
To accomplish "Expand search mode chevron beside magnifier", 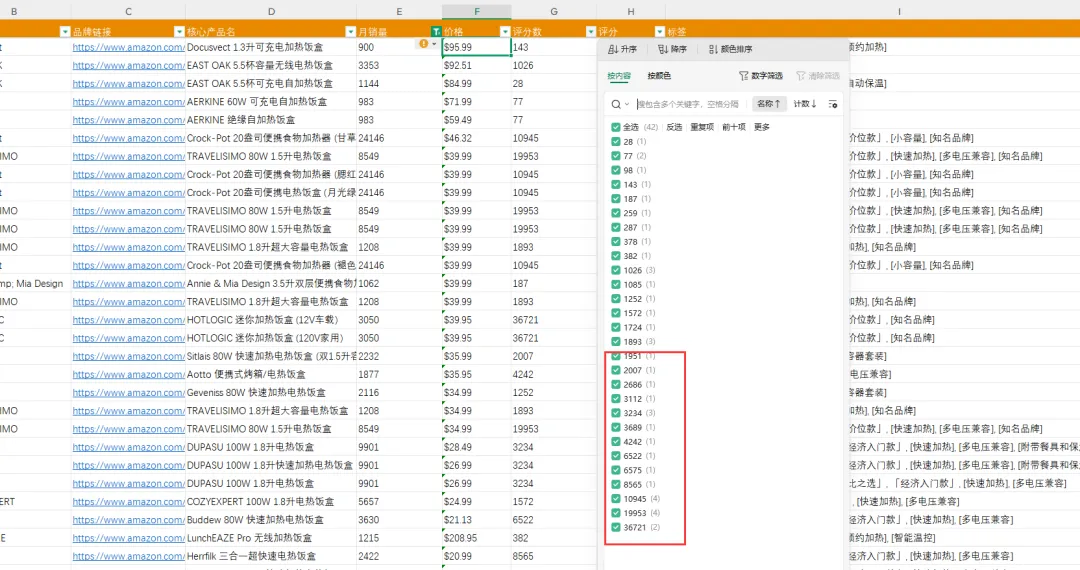I will pos(627,104).
